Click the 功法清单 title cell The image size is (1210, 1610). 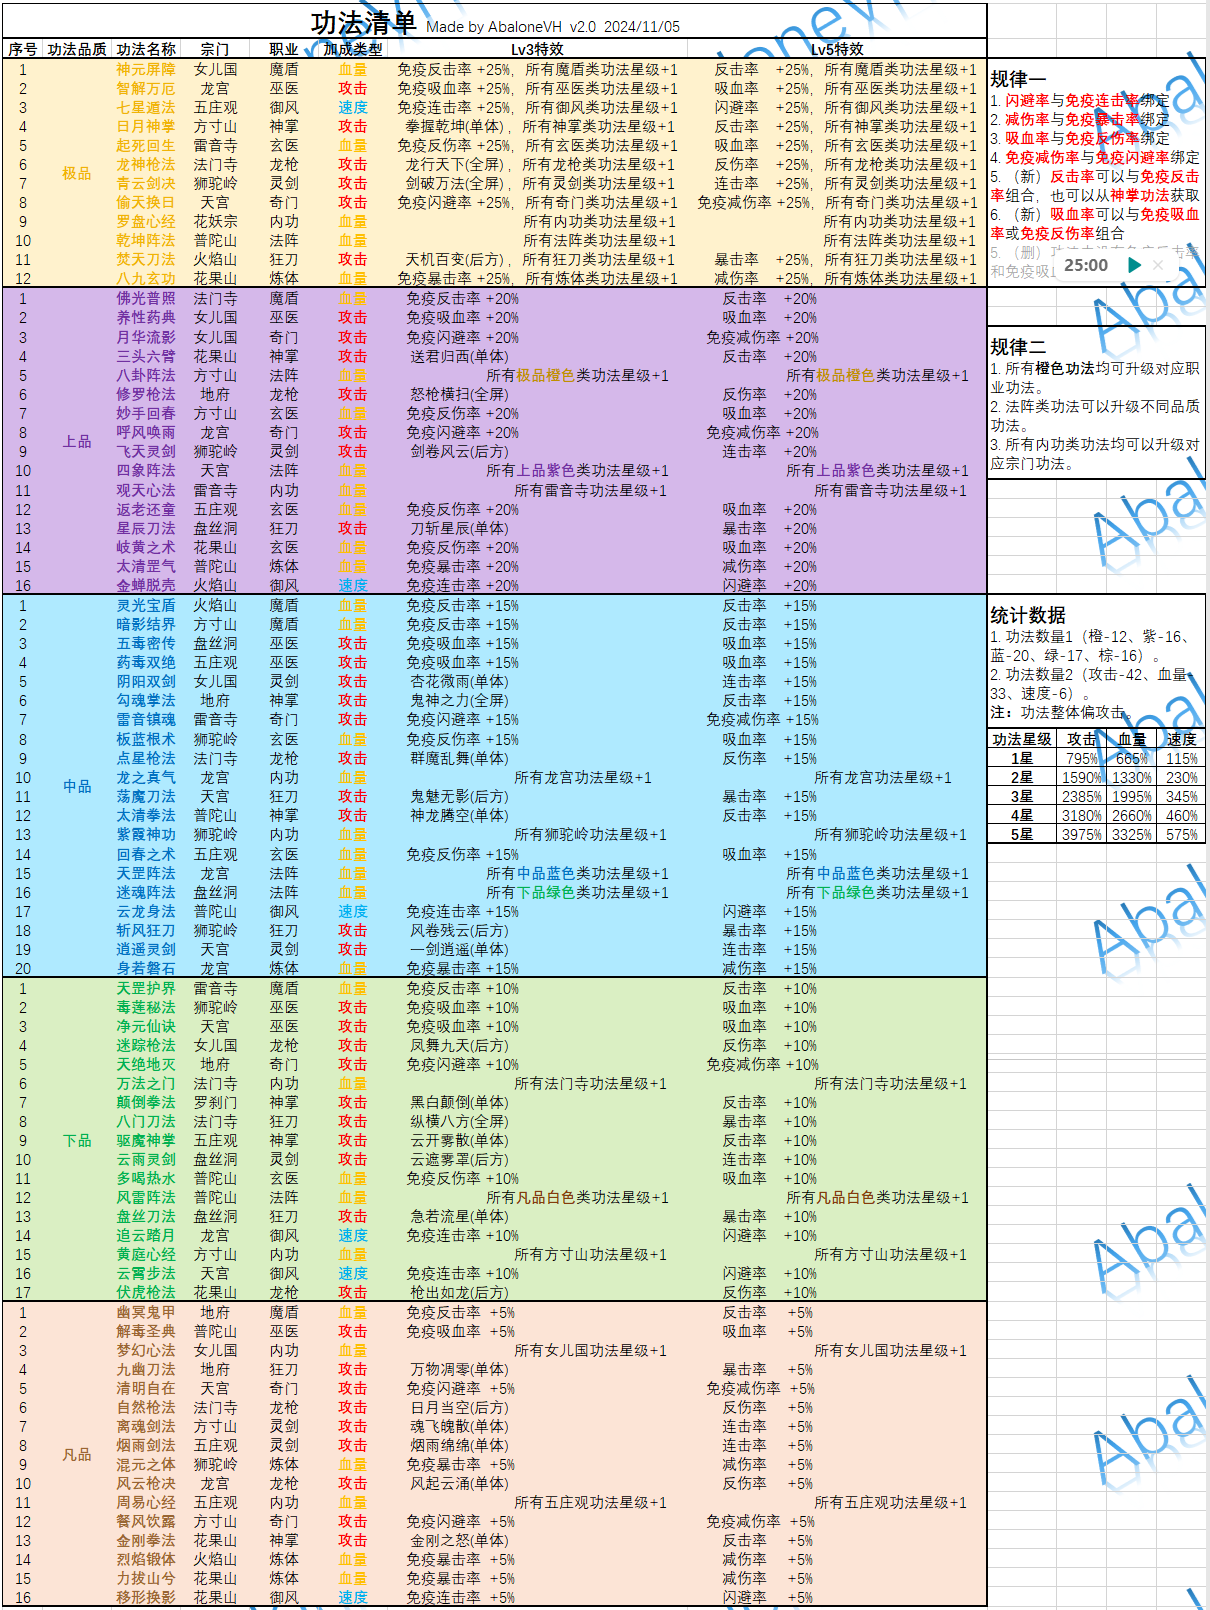point(363,23)
